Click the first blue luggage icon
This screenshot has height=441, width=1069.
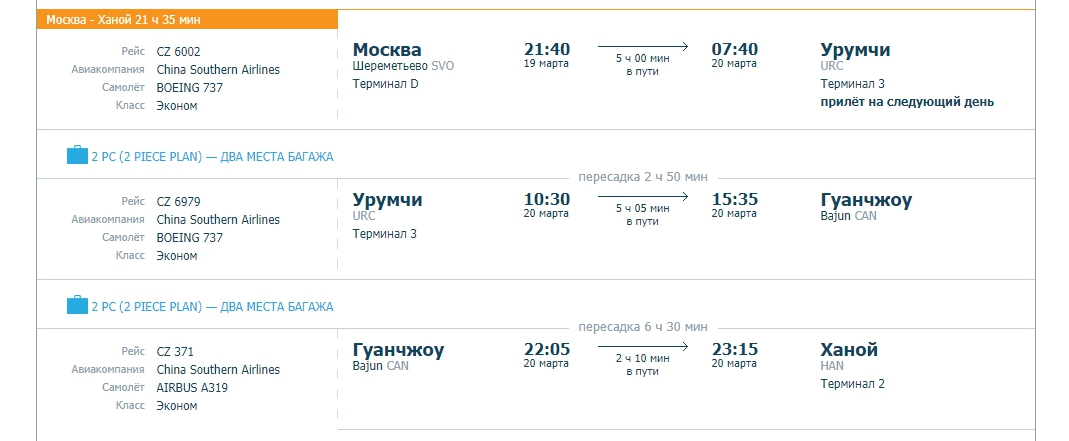tap(77, 155)
